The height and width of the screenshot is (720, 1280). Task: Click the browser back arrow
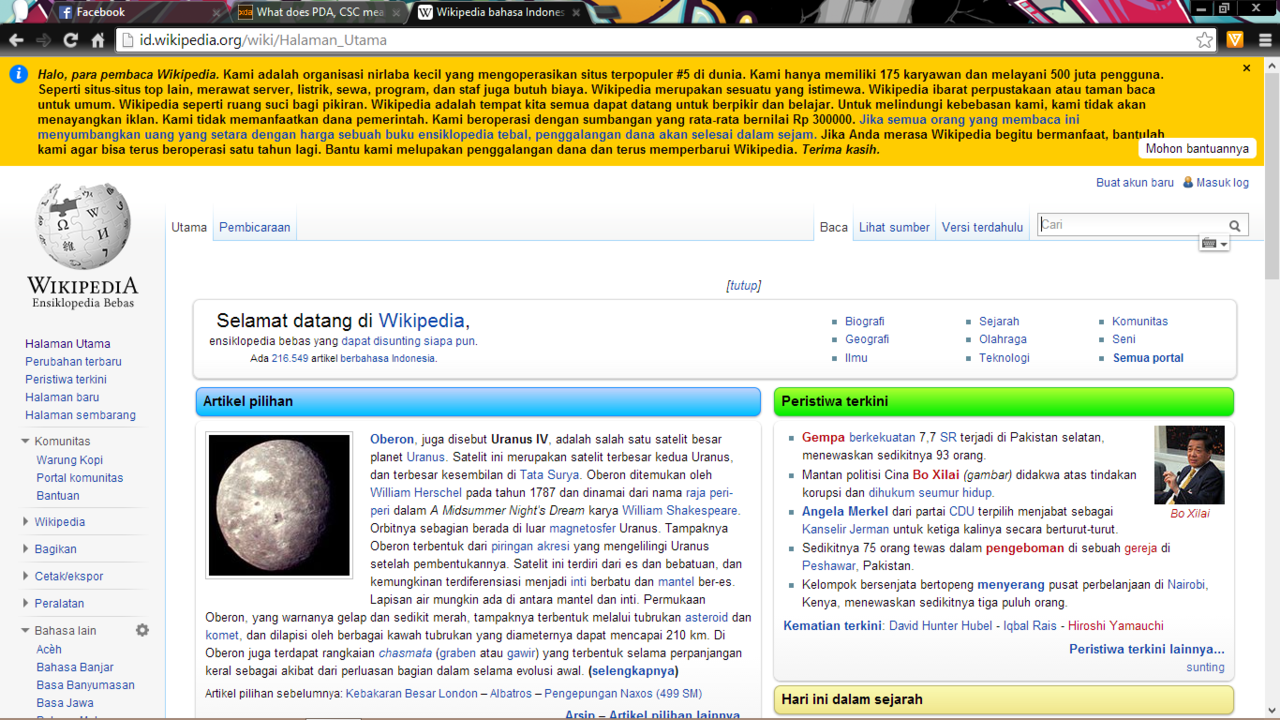(16, 40)
